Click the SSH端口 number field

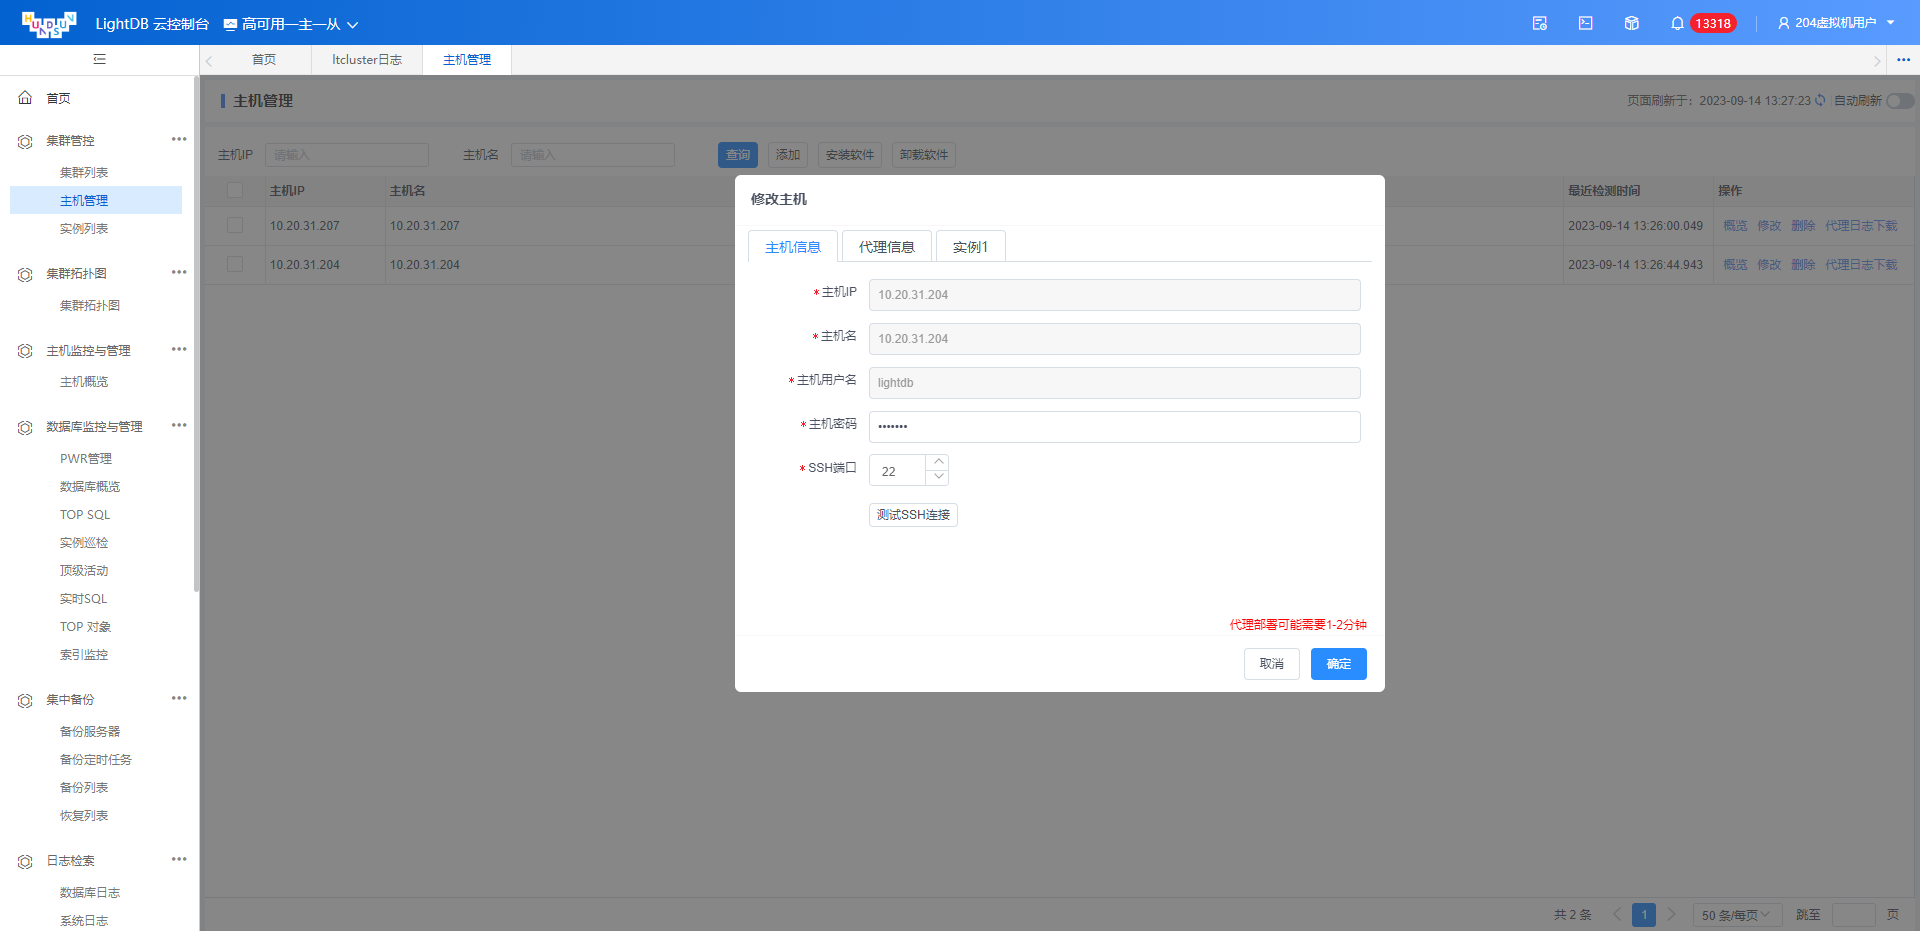click(x=898, y=471)
